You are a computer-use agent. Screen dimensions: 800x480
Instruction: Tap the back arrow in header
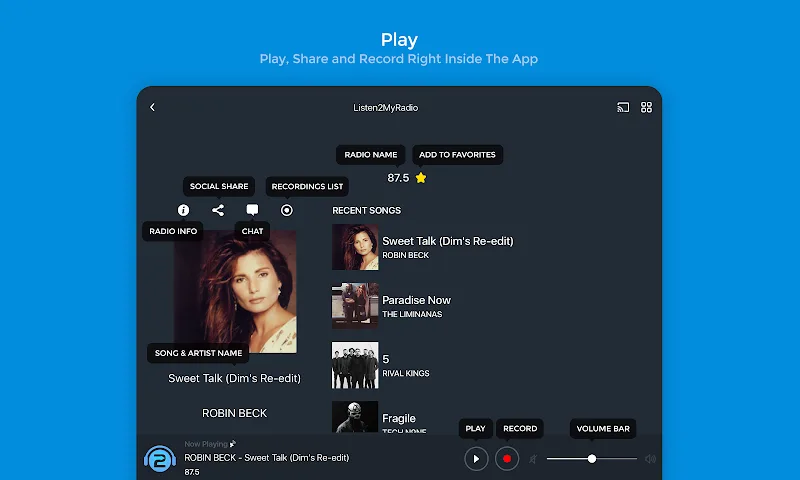click(152, 107)
